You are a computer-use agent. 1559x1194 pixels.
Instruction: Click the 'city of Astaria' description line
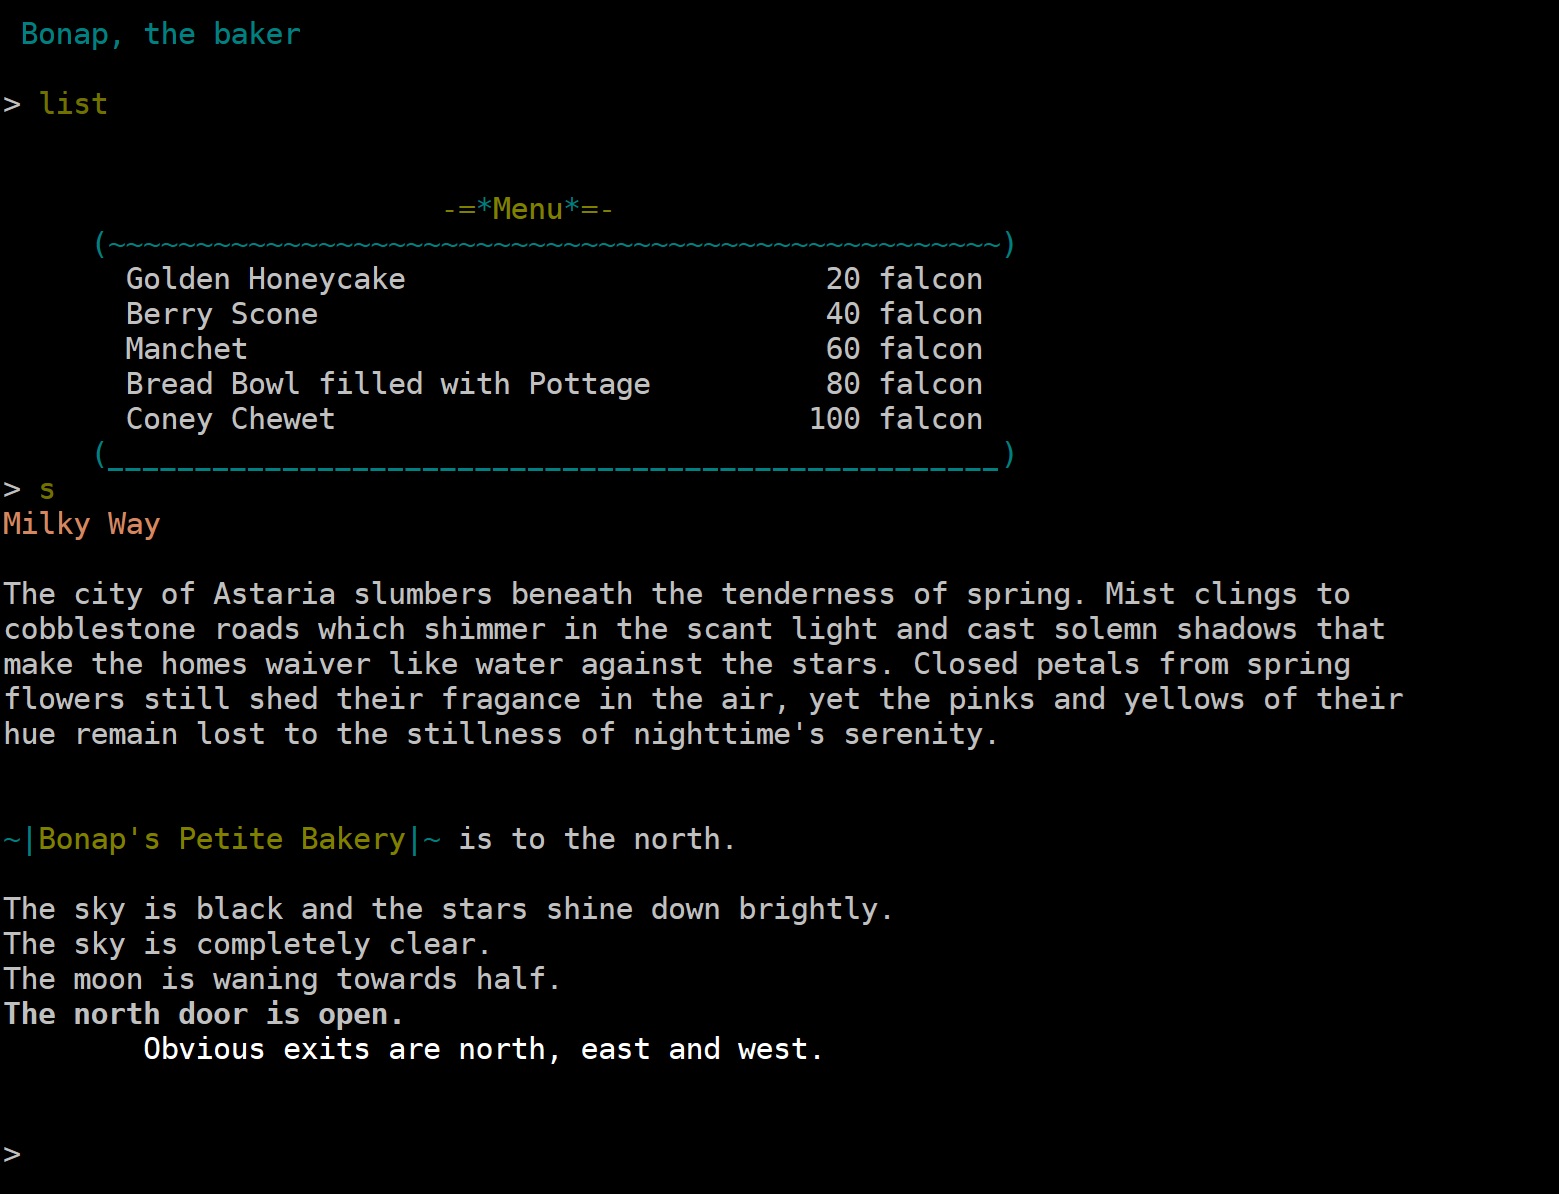(677, 594)
